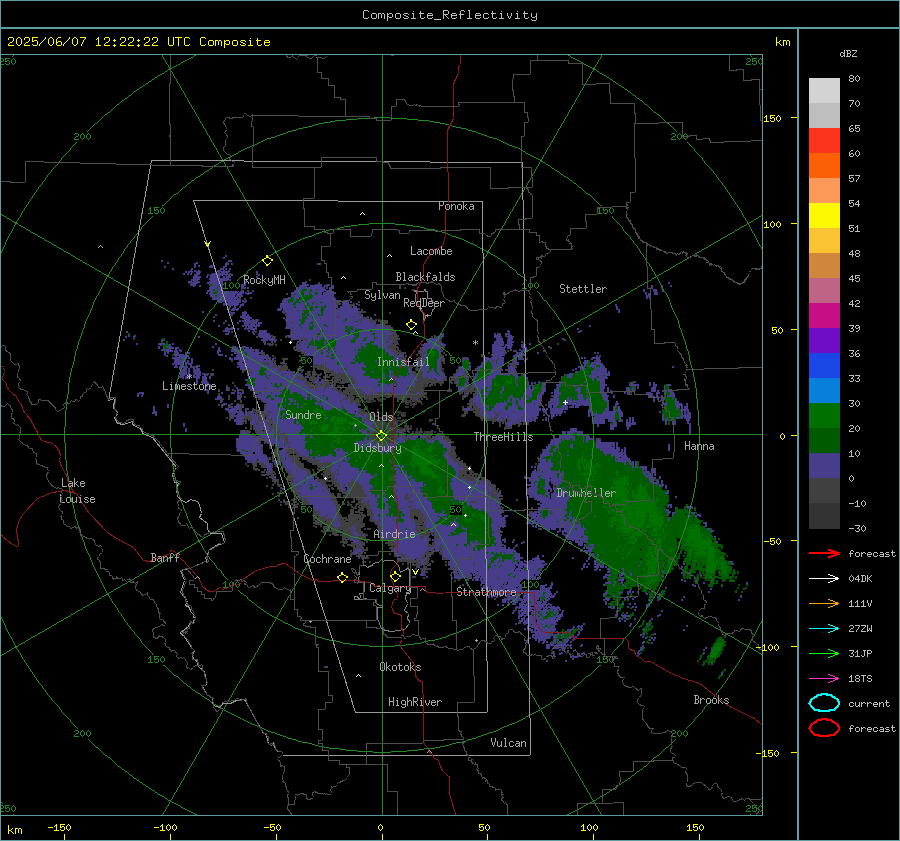Click the Sylvan label

click(x=382, y=296)
